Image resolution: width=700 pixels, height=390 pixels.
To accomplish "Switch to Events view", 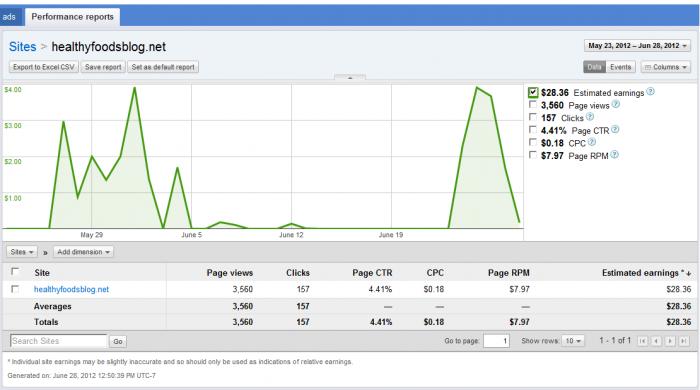I will click(621, 67).
